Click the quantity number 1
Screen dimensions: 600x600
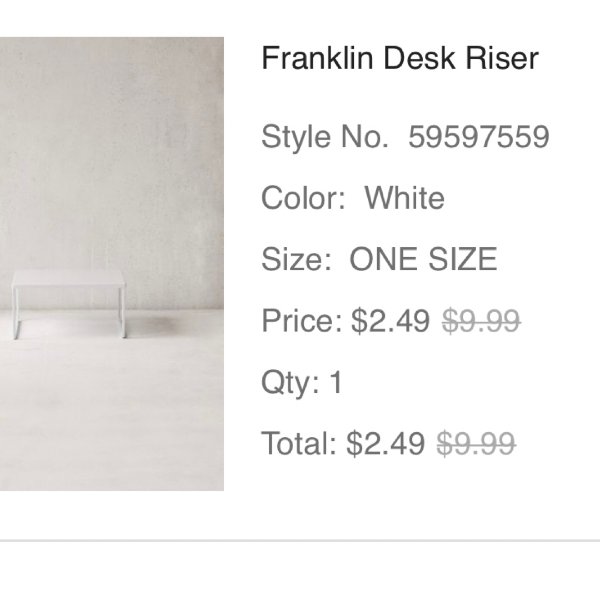(336, 382)
